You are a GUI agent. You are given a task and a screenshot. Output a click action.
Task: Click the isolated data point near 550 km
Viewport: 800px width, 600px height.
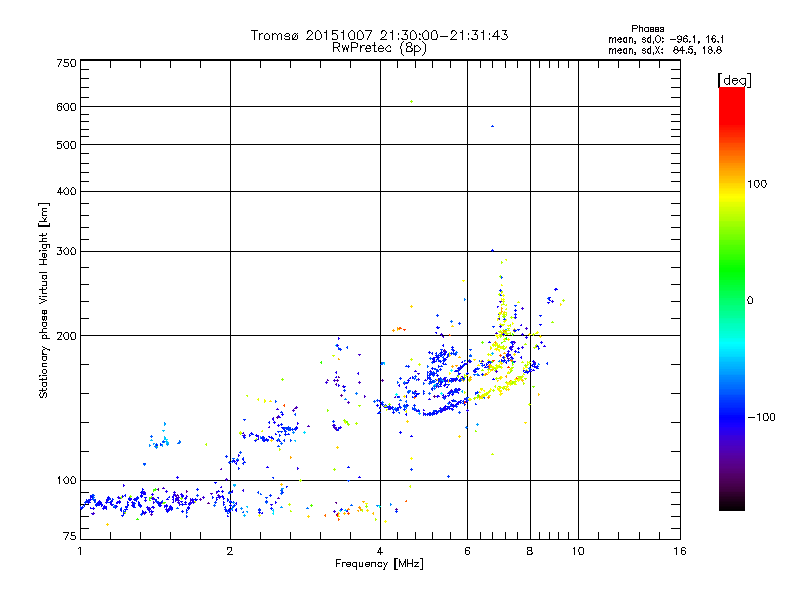click(492, 126)
